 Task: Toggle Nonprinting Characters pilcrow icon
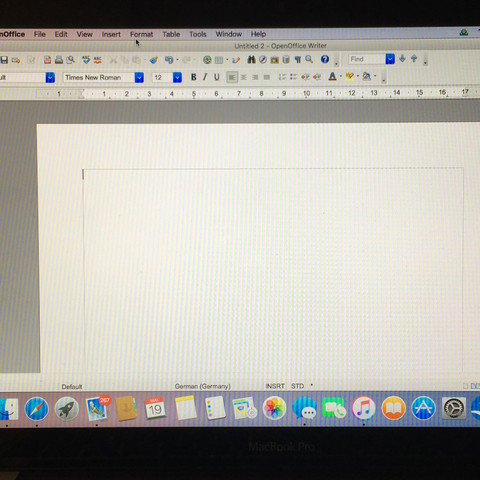pos(298,60)
